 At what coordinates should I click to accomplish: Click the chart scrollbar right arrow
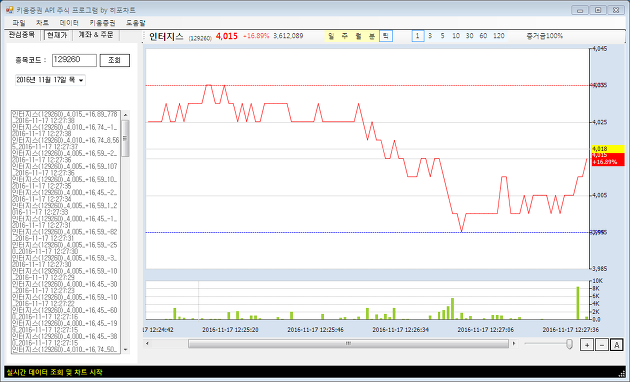click(x=514, y=343)
